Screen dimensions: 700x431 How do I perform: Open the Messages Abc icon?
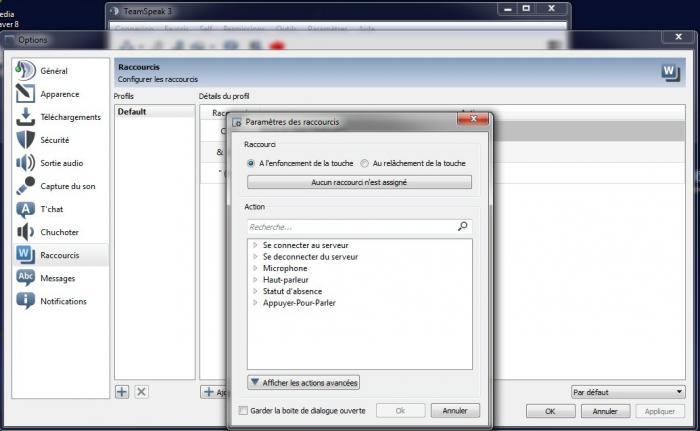(x=25, y=278)
